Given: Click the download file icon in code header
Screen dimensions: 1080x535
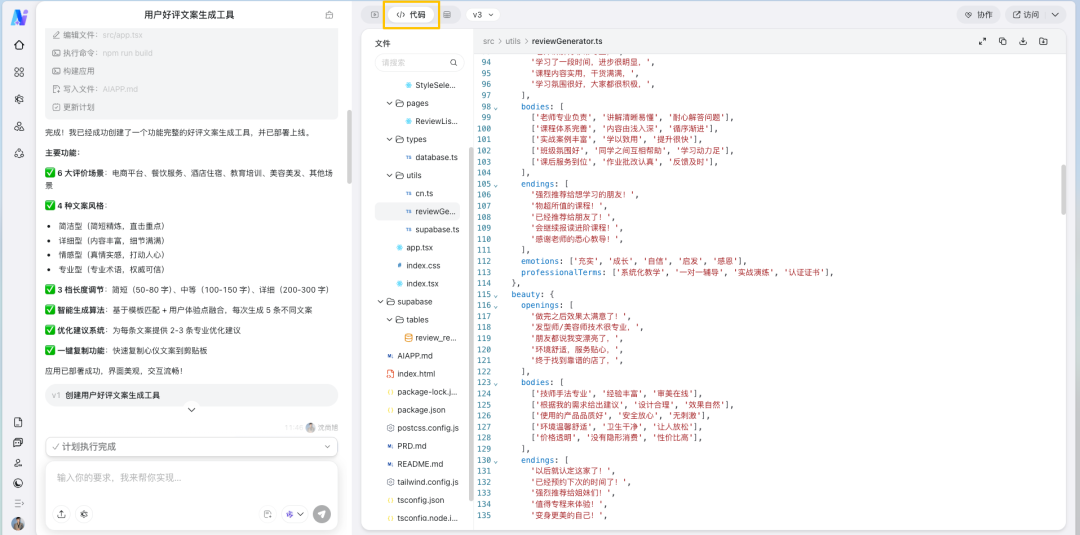Looking at the screenshot, I should pos(1023,41).
